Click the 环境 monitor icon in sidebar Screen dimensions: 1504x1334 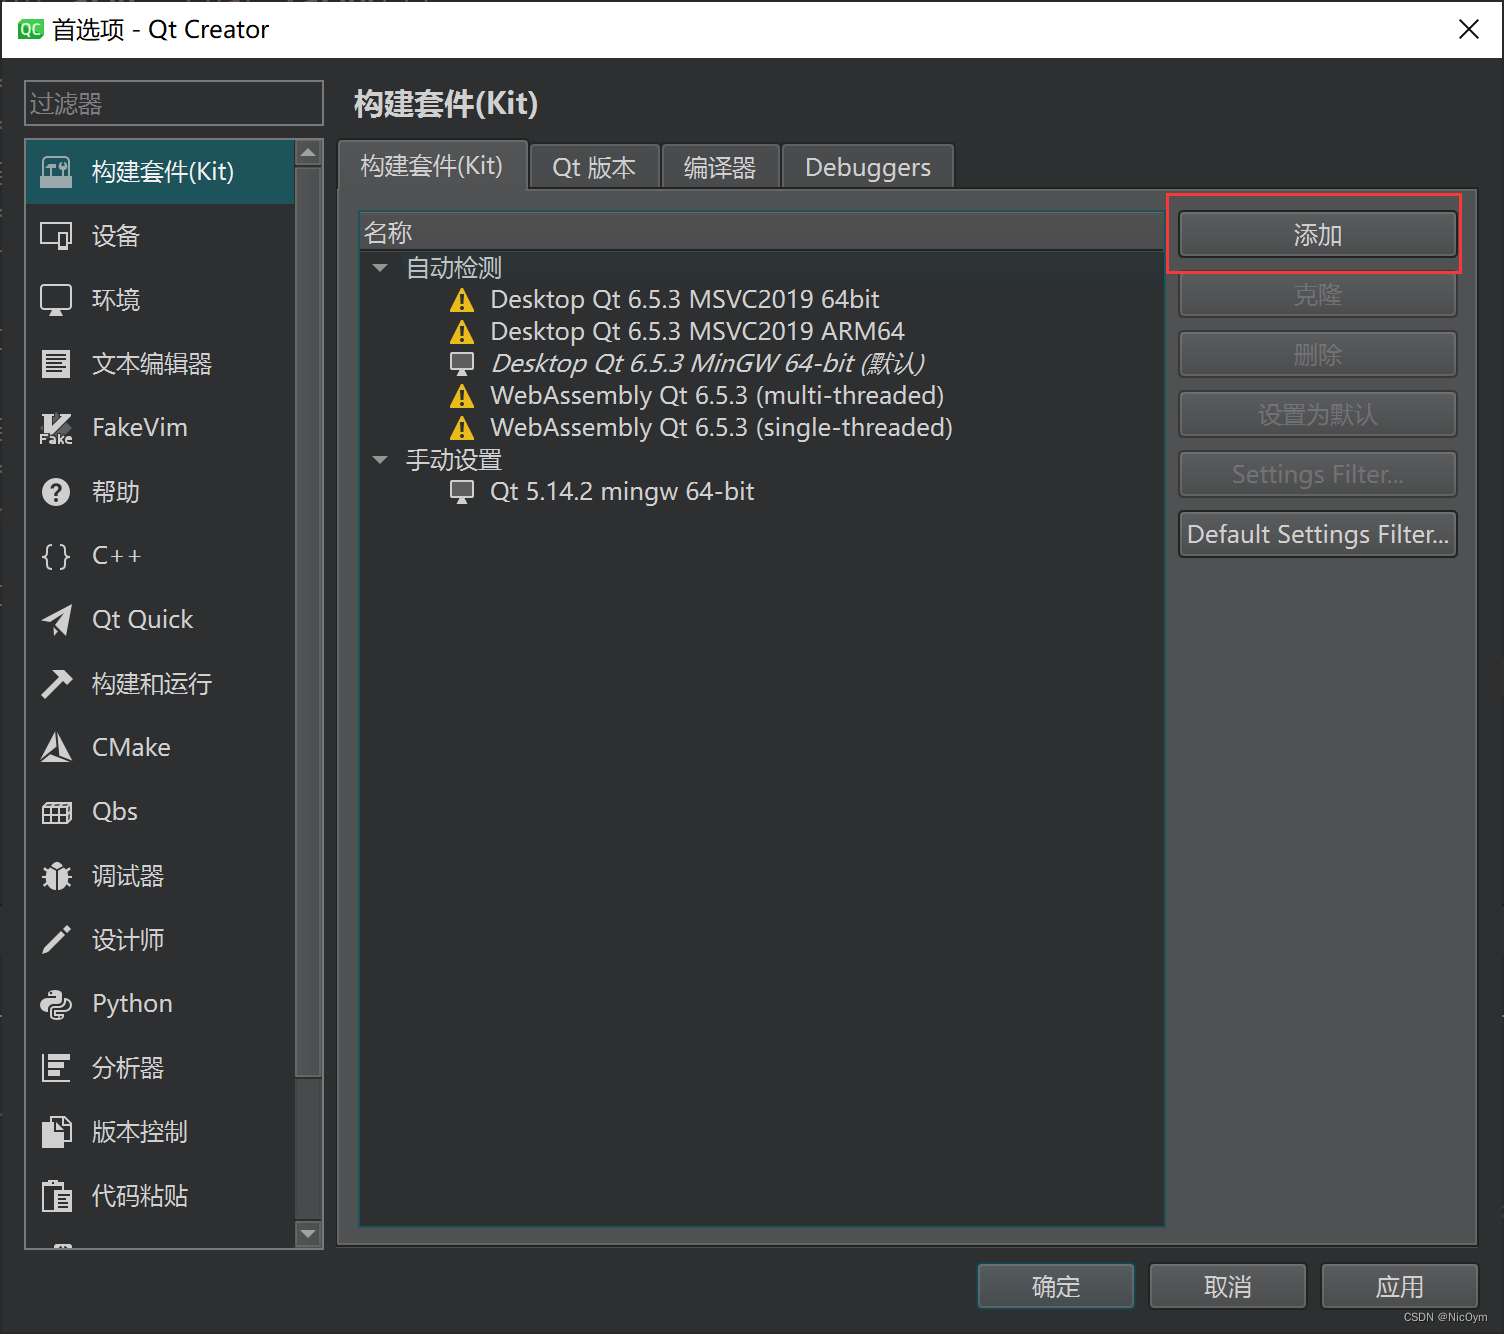pyautogui.click(x=56, y=300)
